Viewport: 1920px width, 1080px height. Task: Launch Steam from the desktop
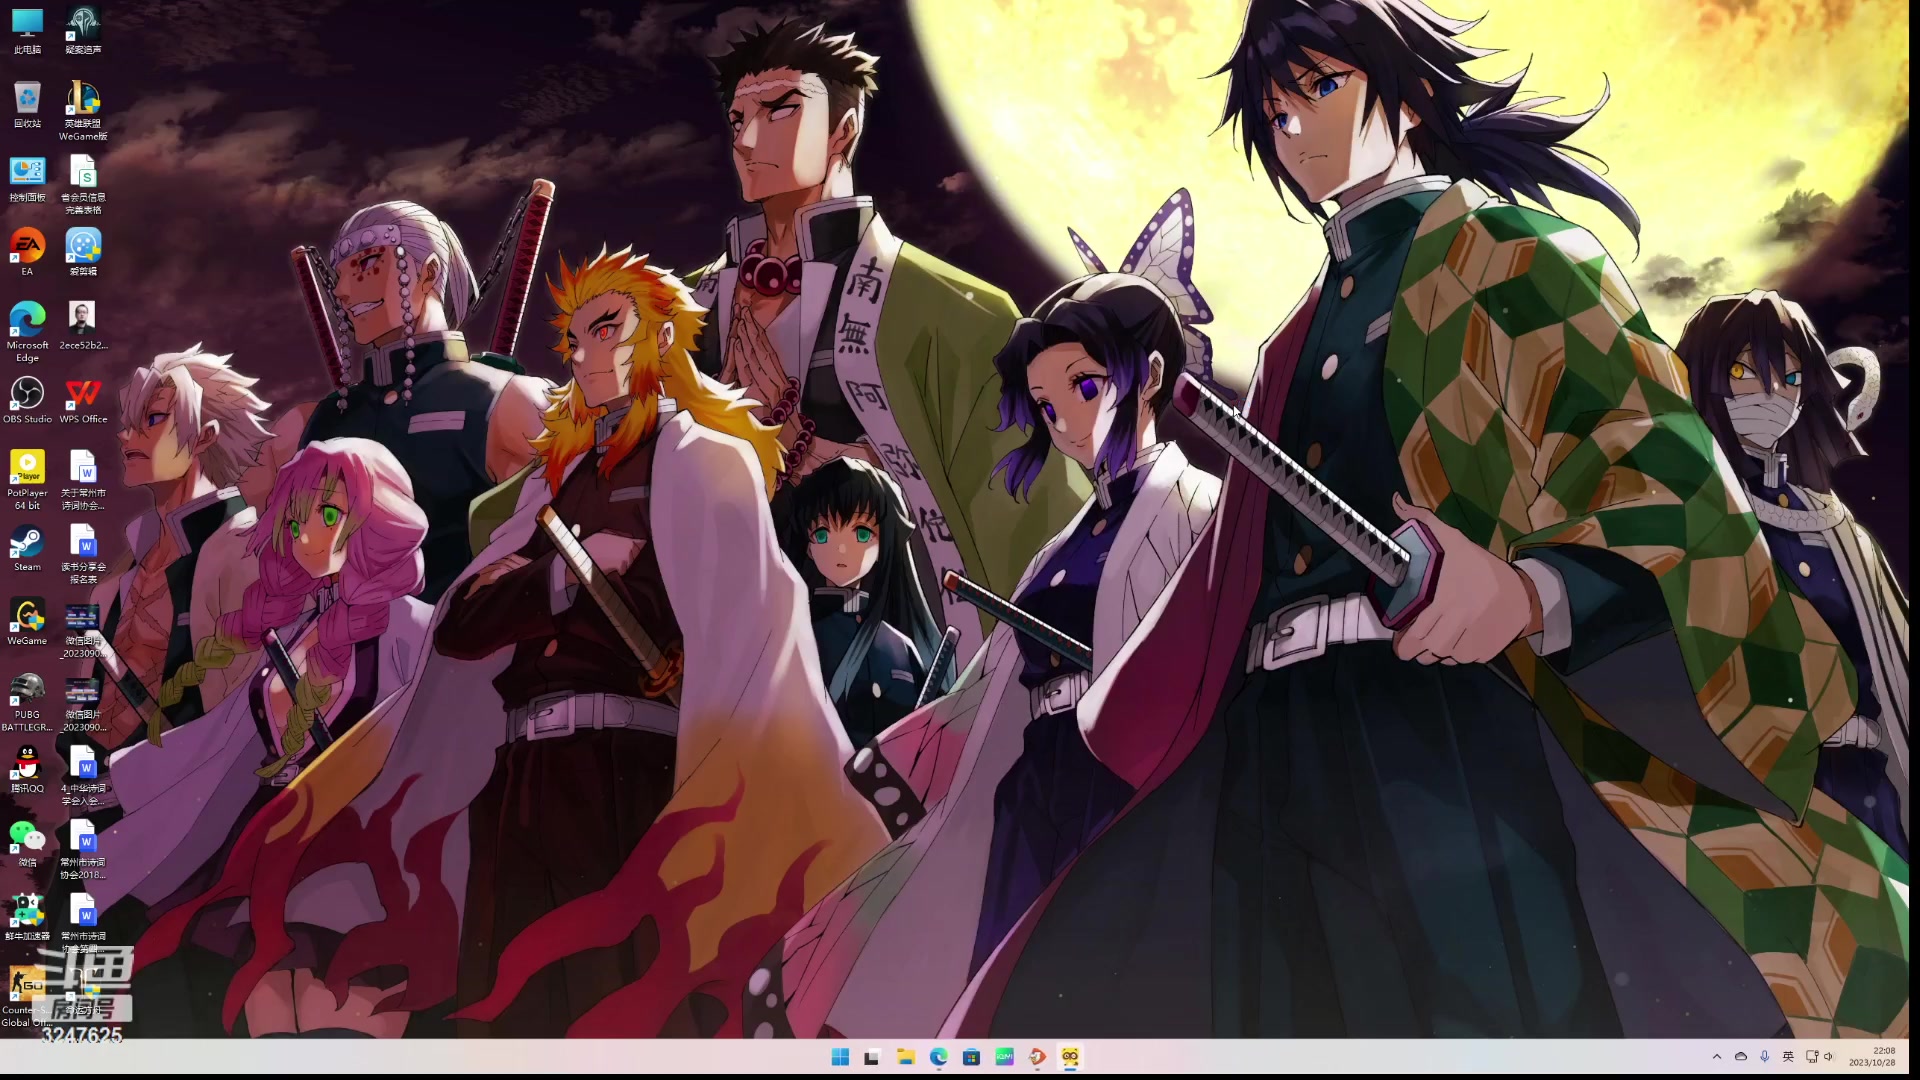pos(27,548)
